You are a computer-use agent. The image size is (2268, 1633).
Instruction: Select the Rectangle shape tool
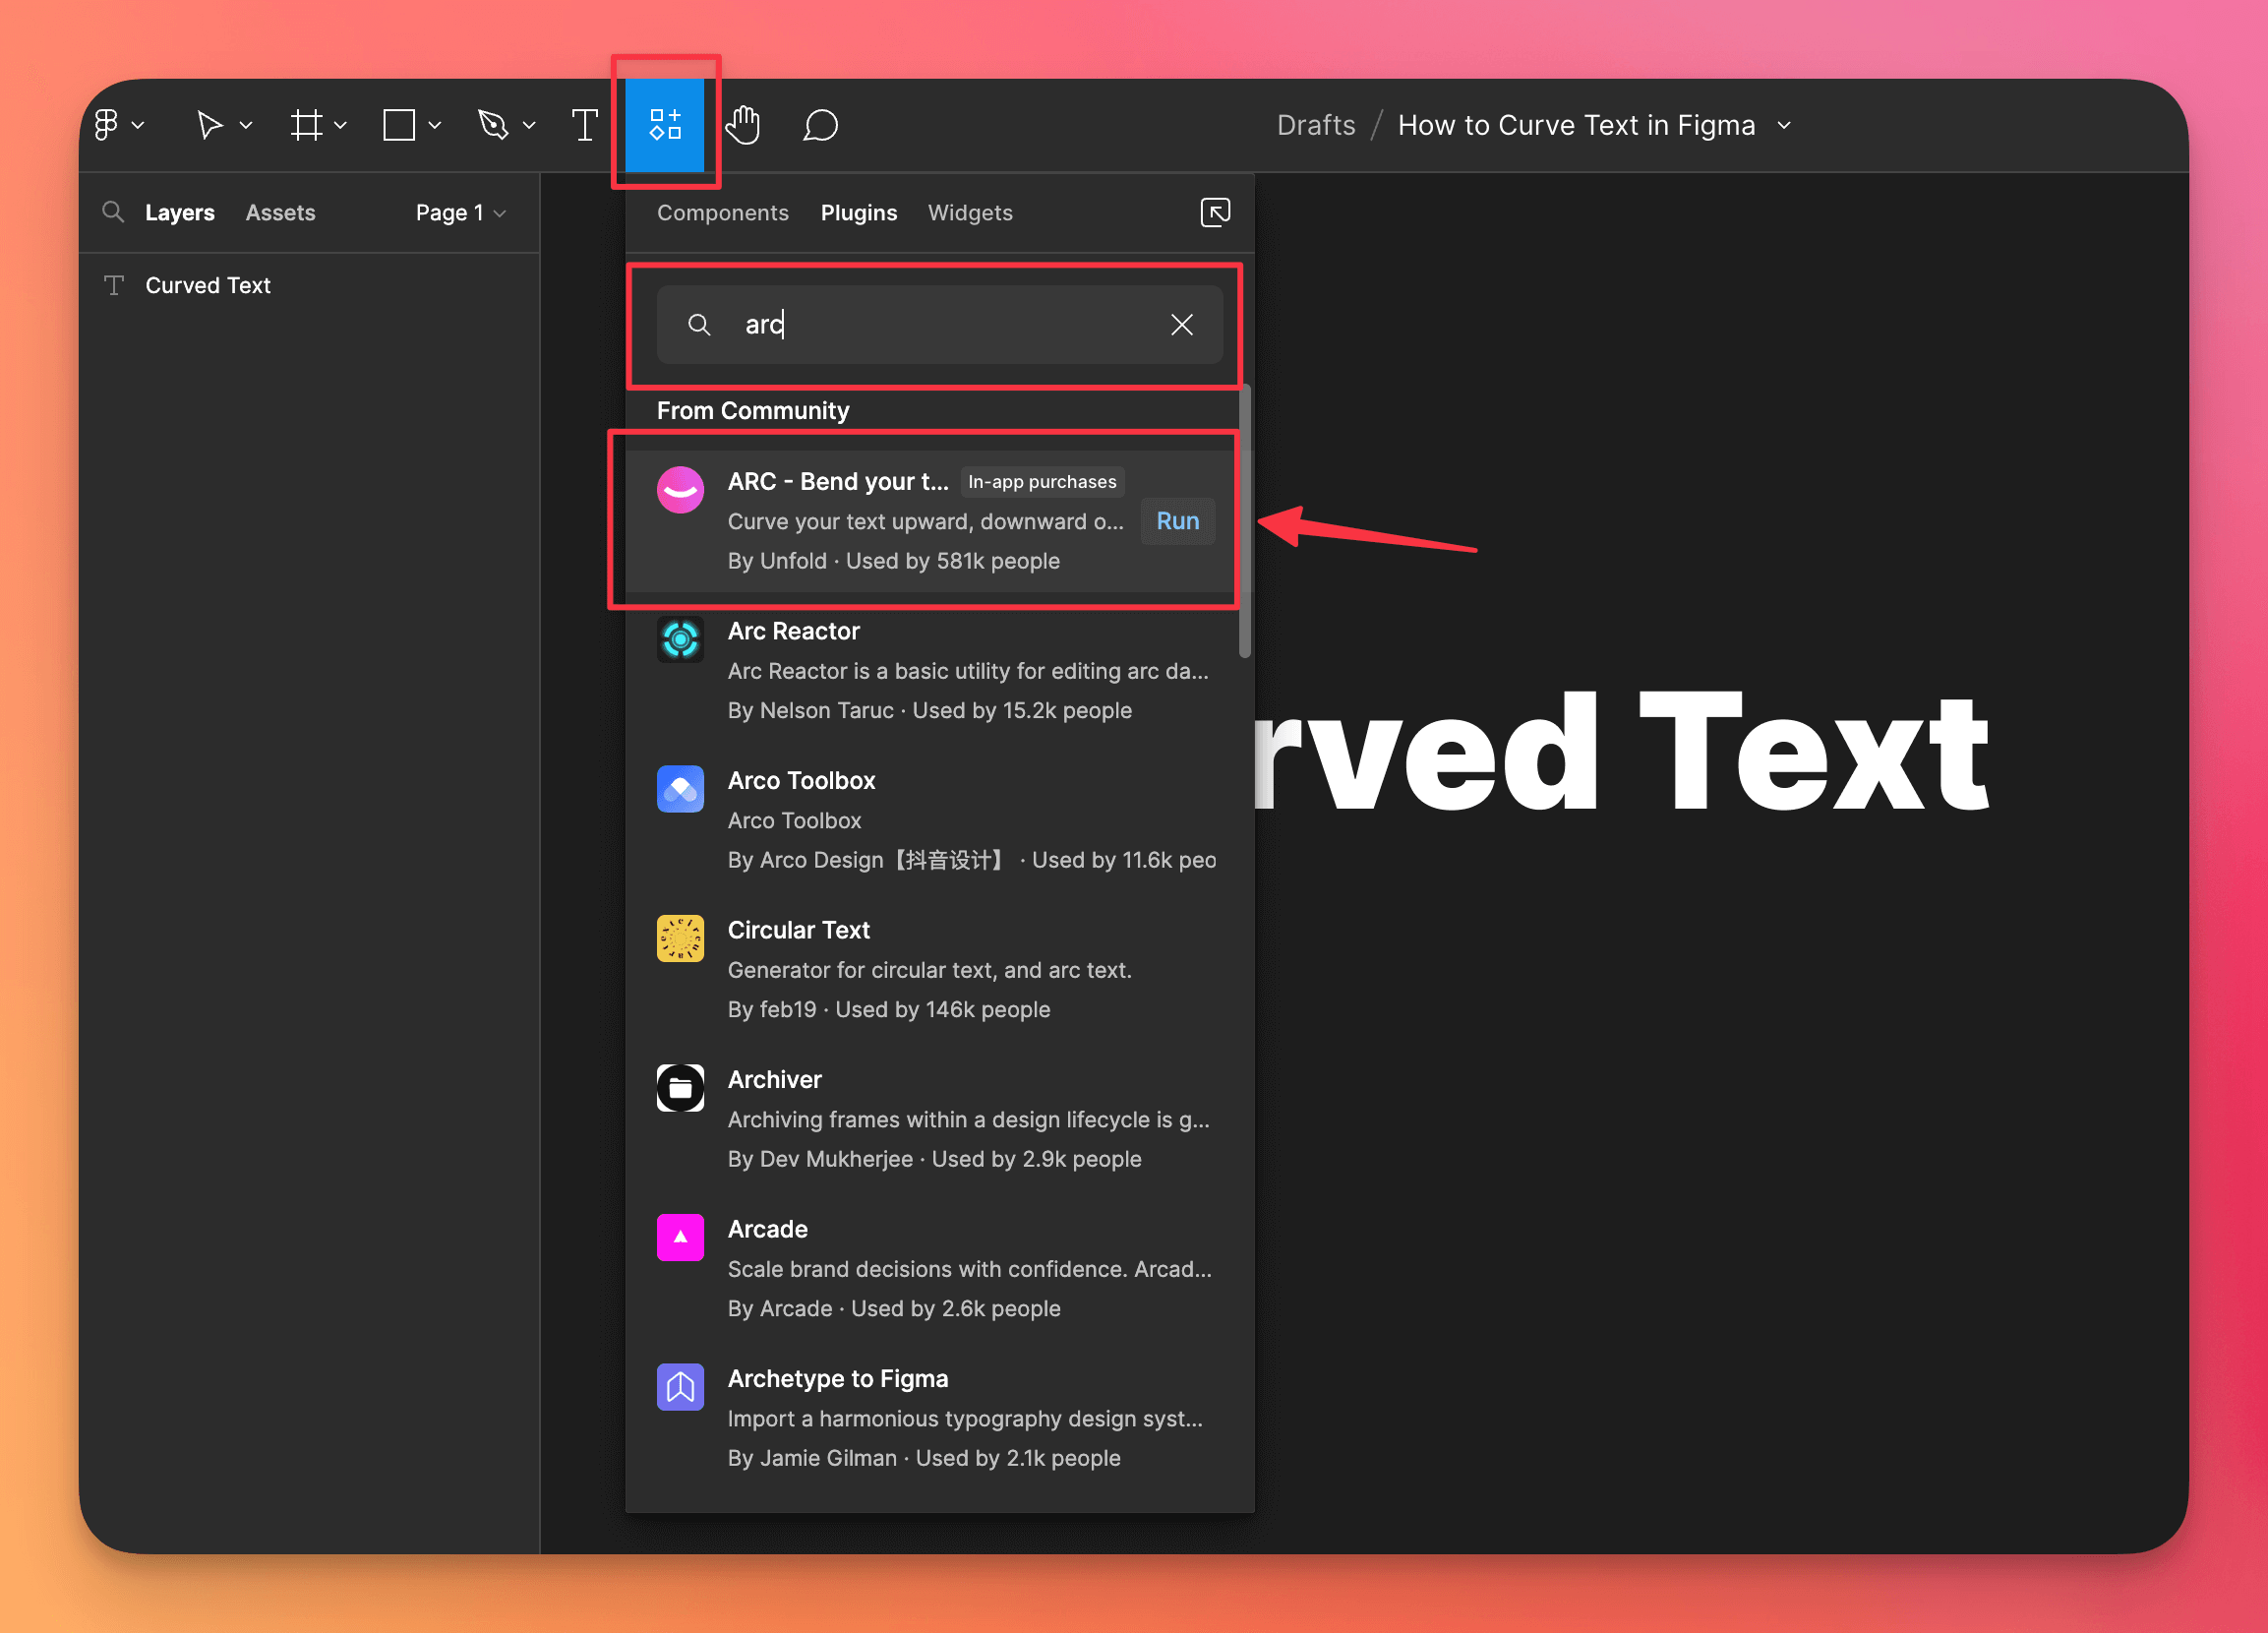pos(400,124)
